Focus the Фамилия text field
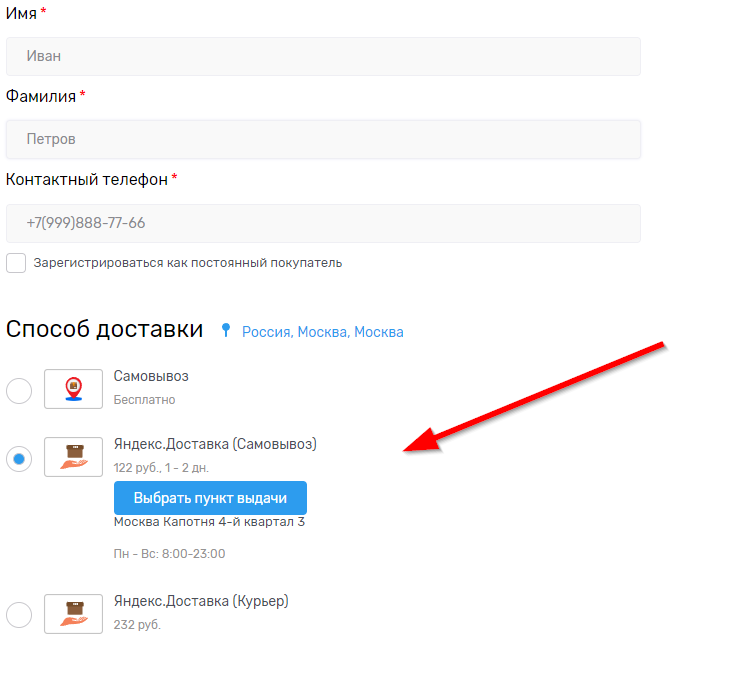Viewport: 740px width, 678px height. tap(323, 140)
